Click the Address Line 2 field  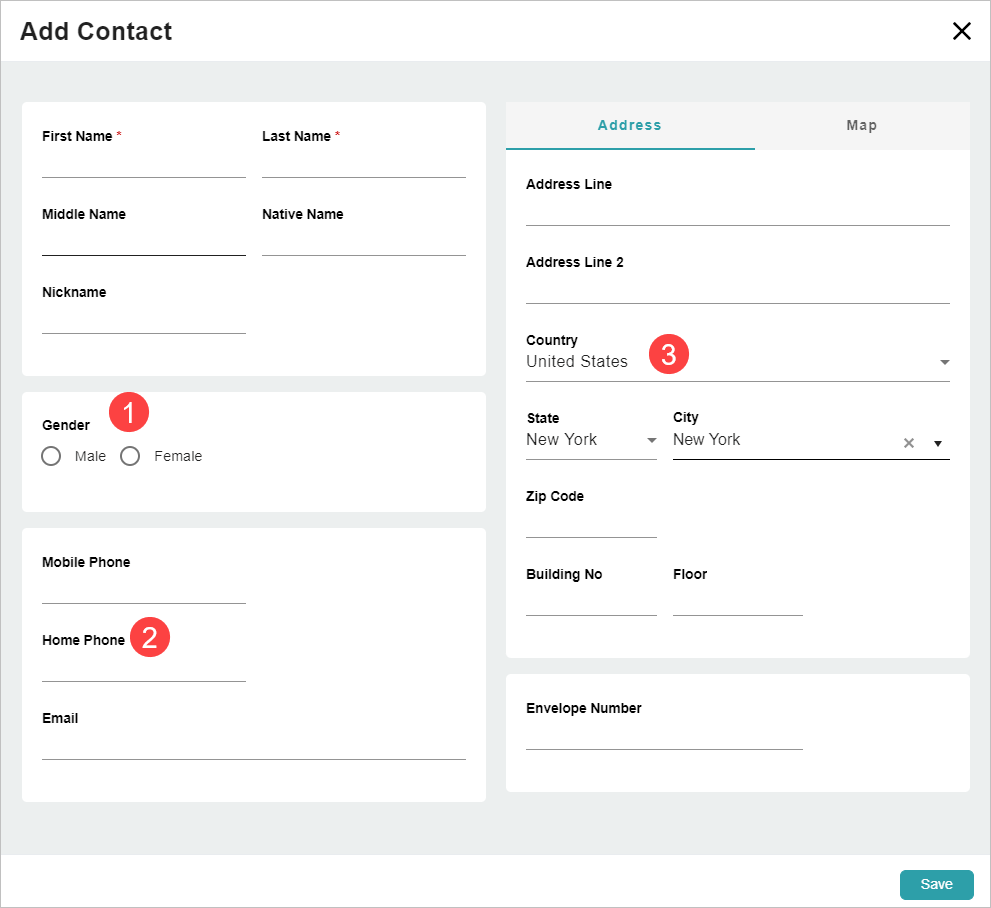[738, 291]
